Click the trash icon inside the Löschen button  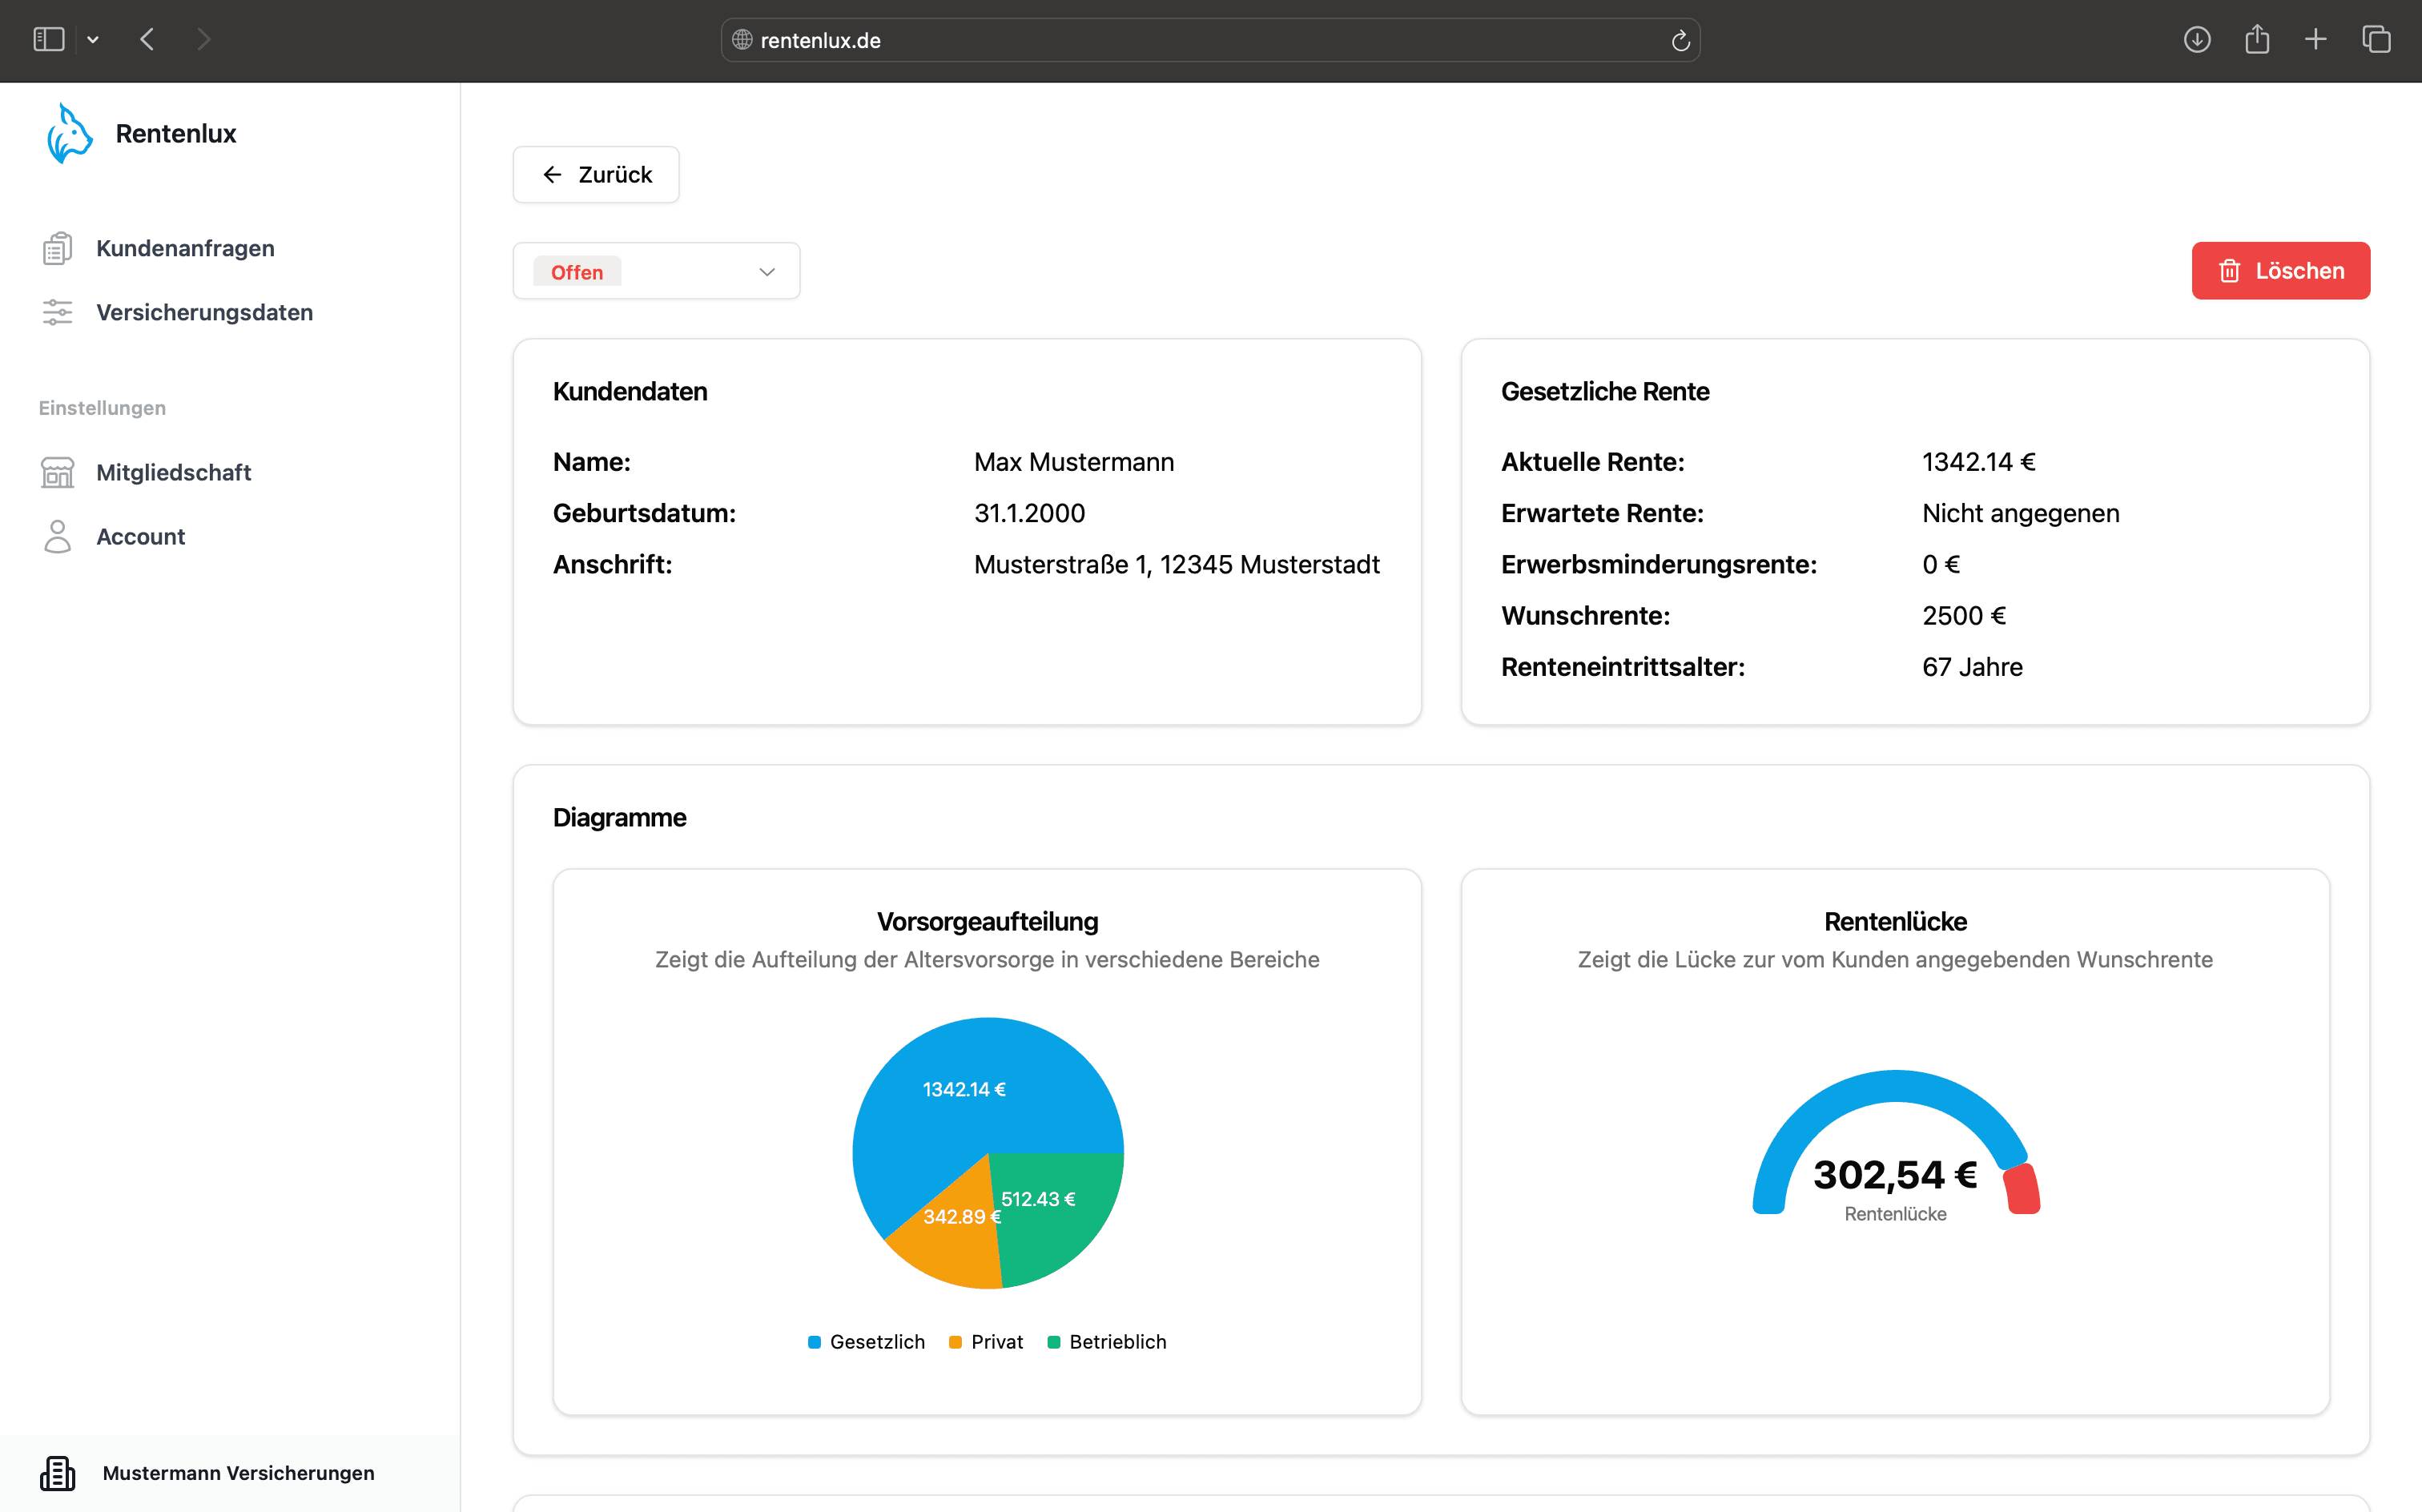point(2231,270)
